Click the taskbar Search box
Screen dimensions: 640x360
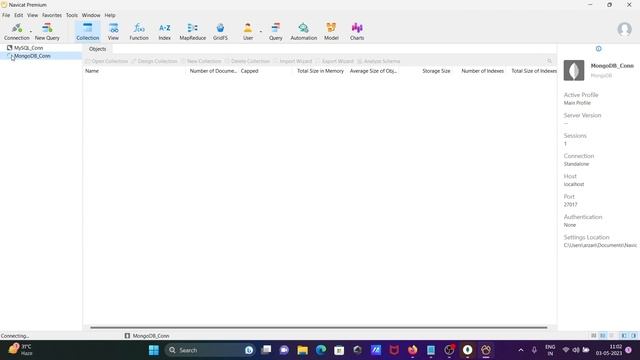[x=209, y=350]
